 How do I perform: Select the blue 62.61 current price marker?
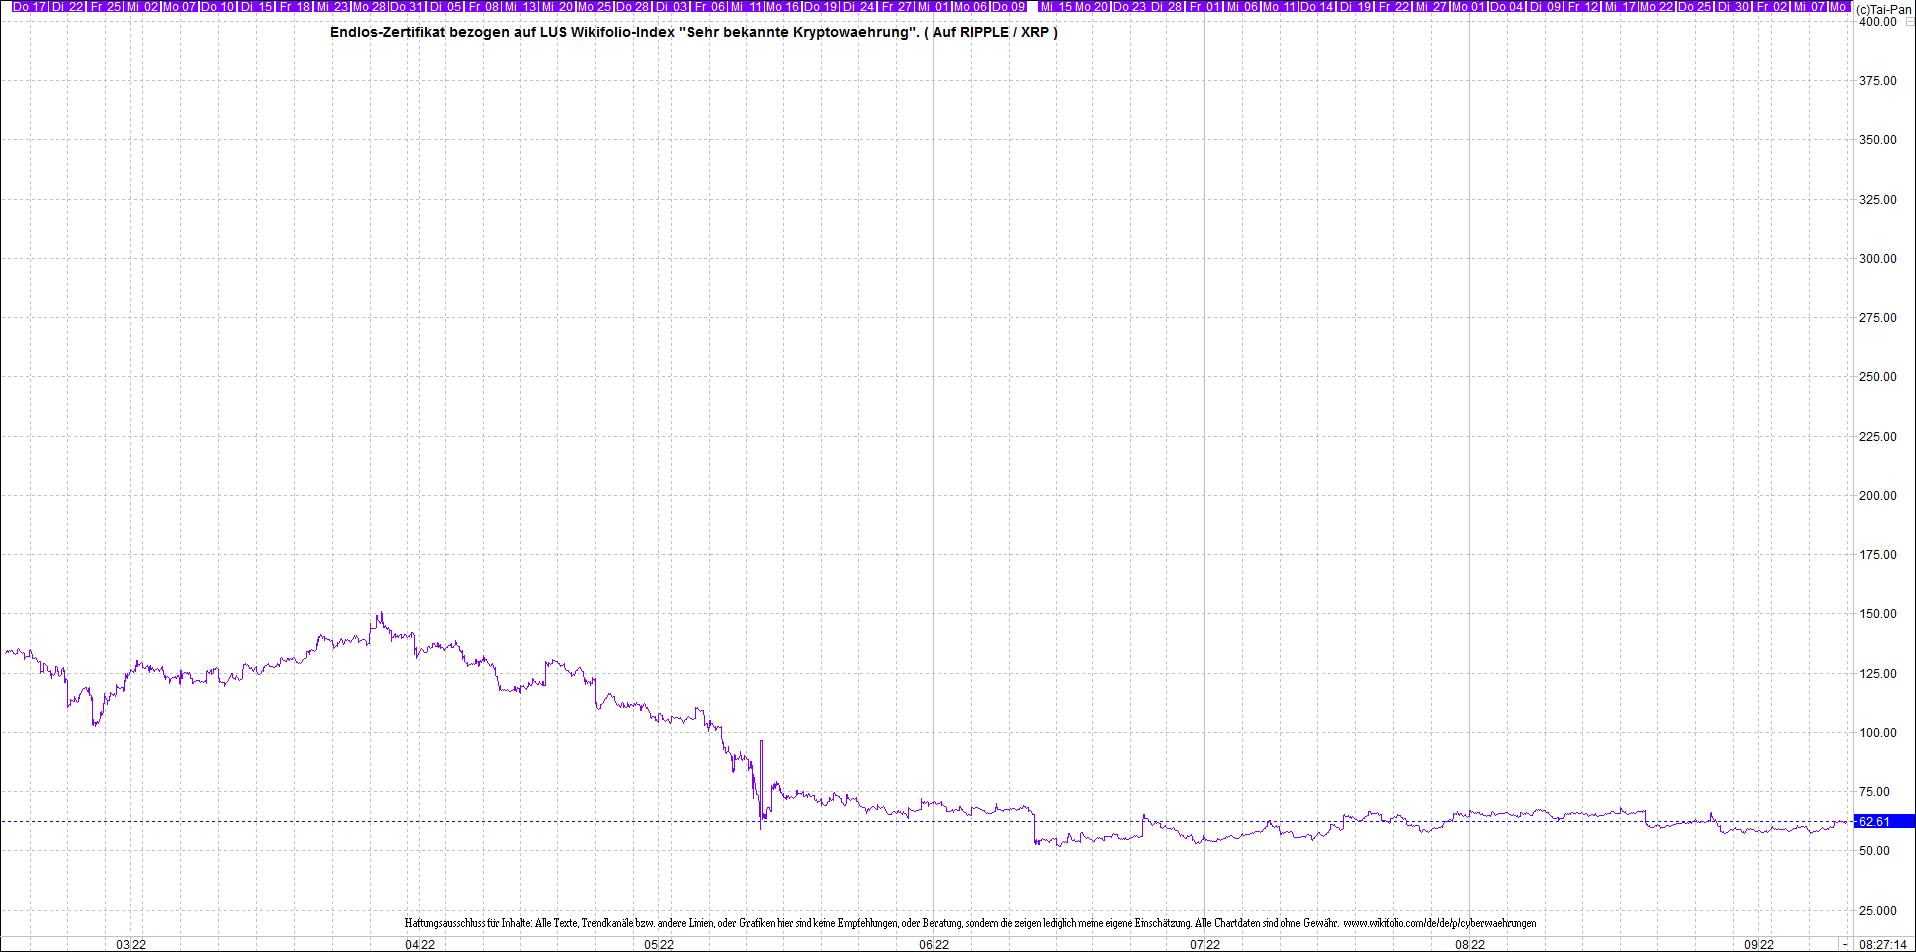[1882, 821]
